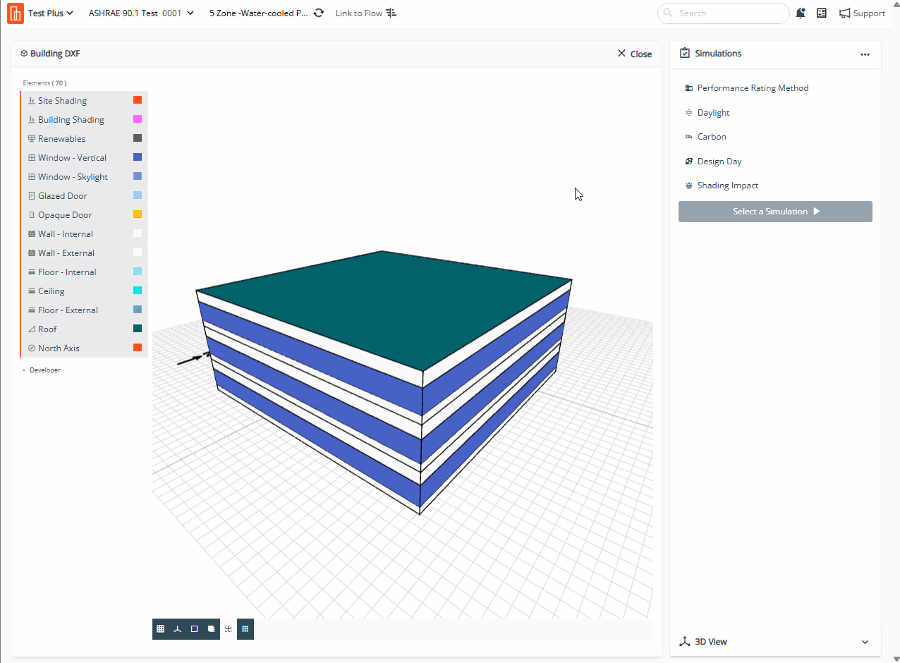This screenshot has width=900, height=663.
Task: Choose the Daylight simulation option
Action: 713,113
